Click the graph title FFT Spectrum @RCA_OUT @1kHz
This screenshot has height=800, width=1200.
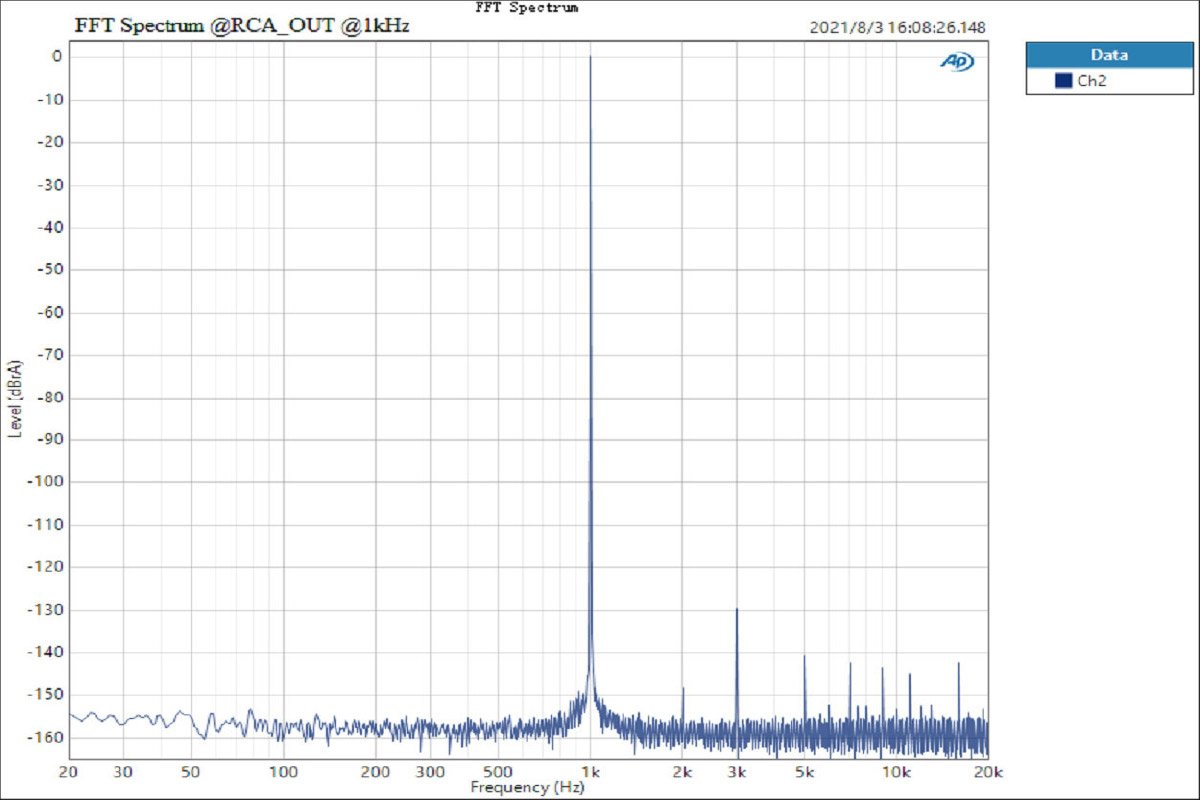(242, 26)
